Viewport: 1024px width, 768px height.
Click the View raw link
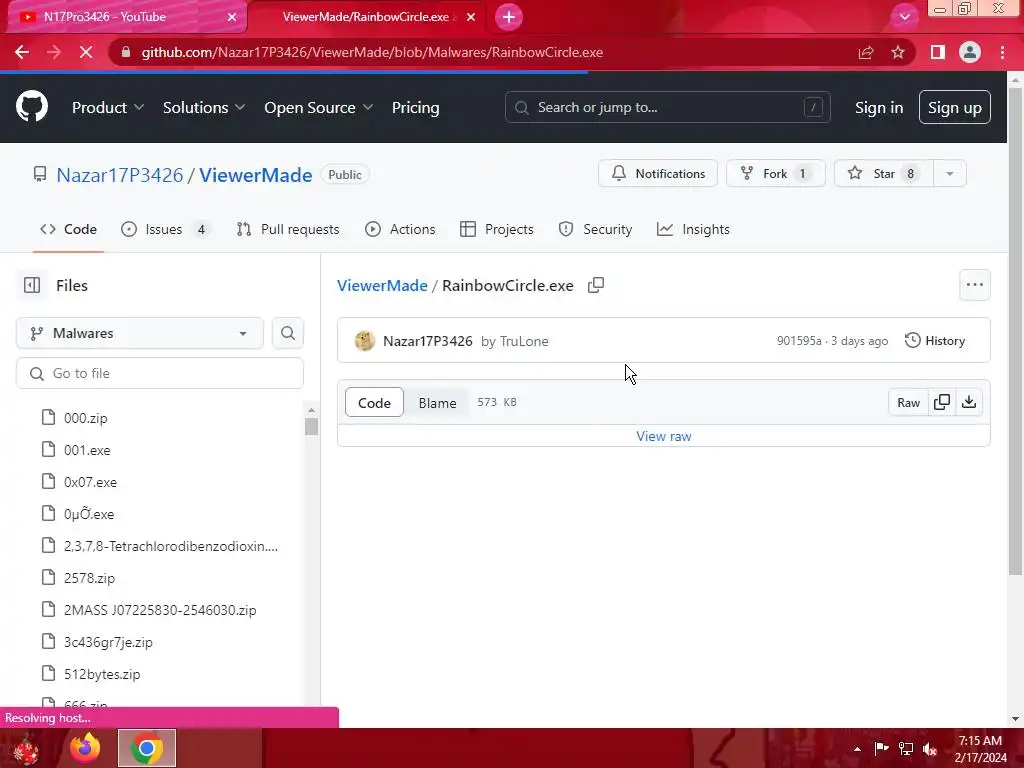(x=664, y=436)
